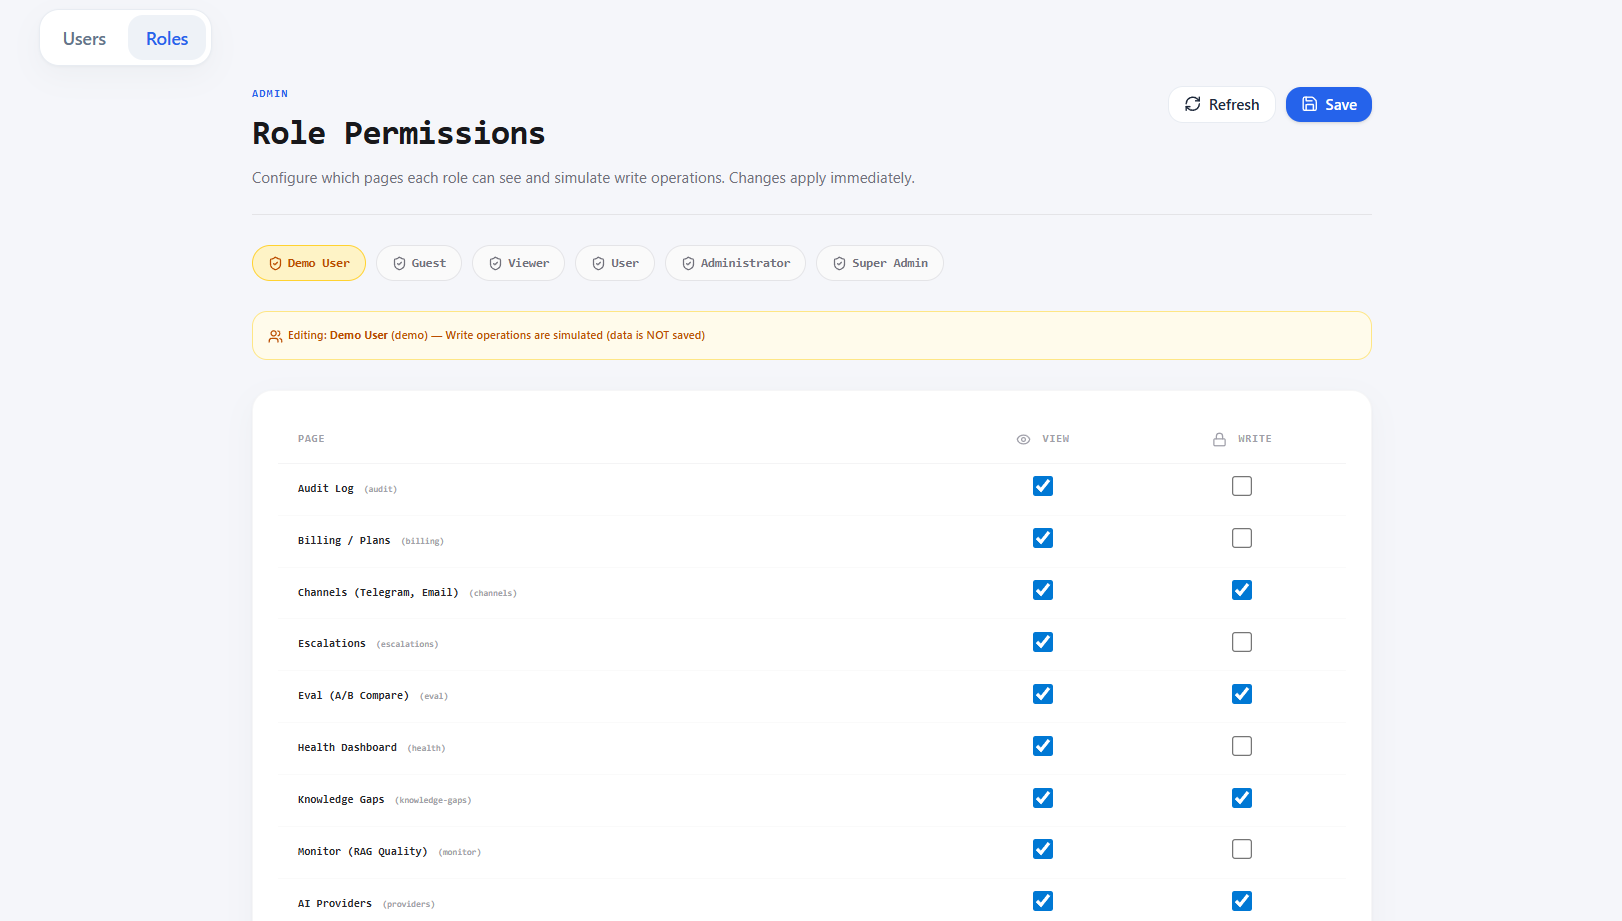The image size is (1622, 921).
Task: Uncheck View for Eval (A/B Compare)
Action: (x=1043, y=694)
